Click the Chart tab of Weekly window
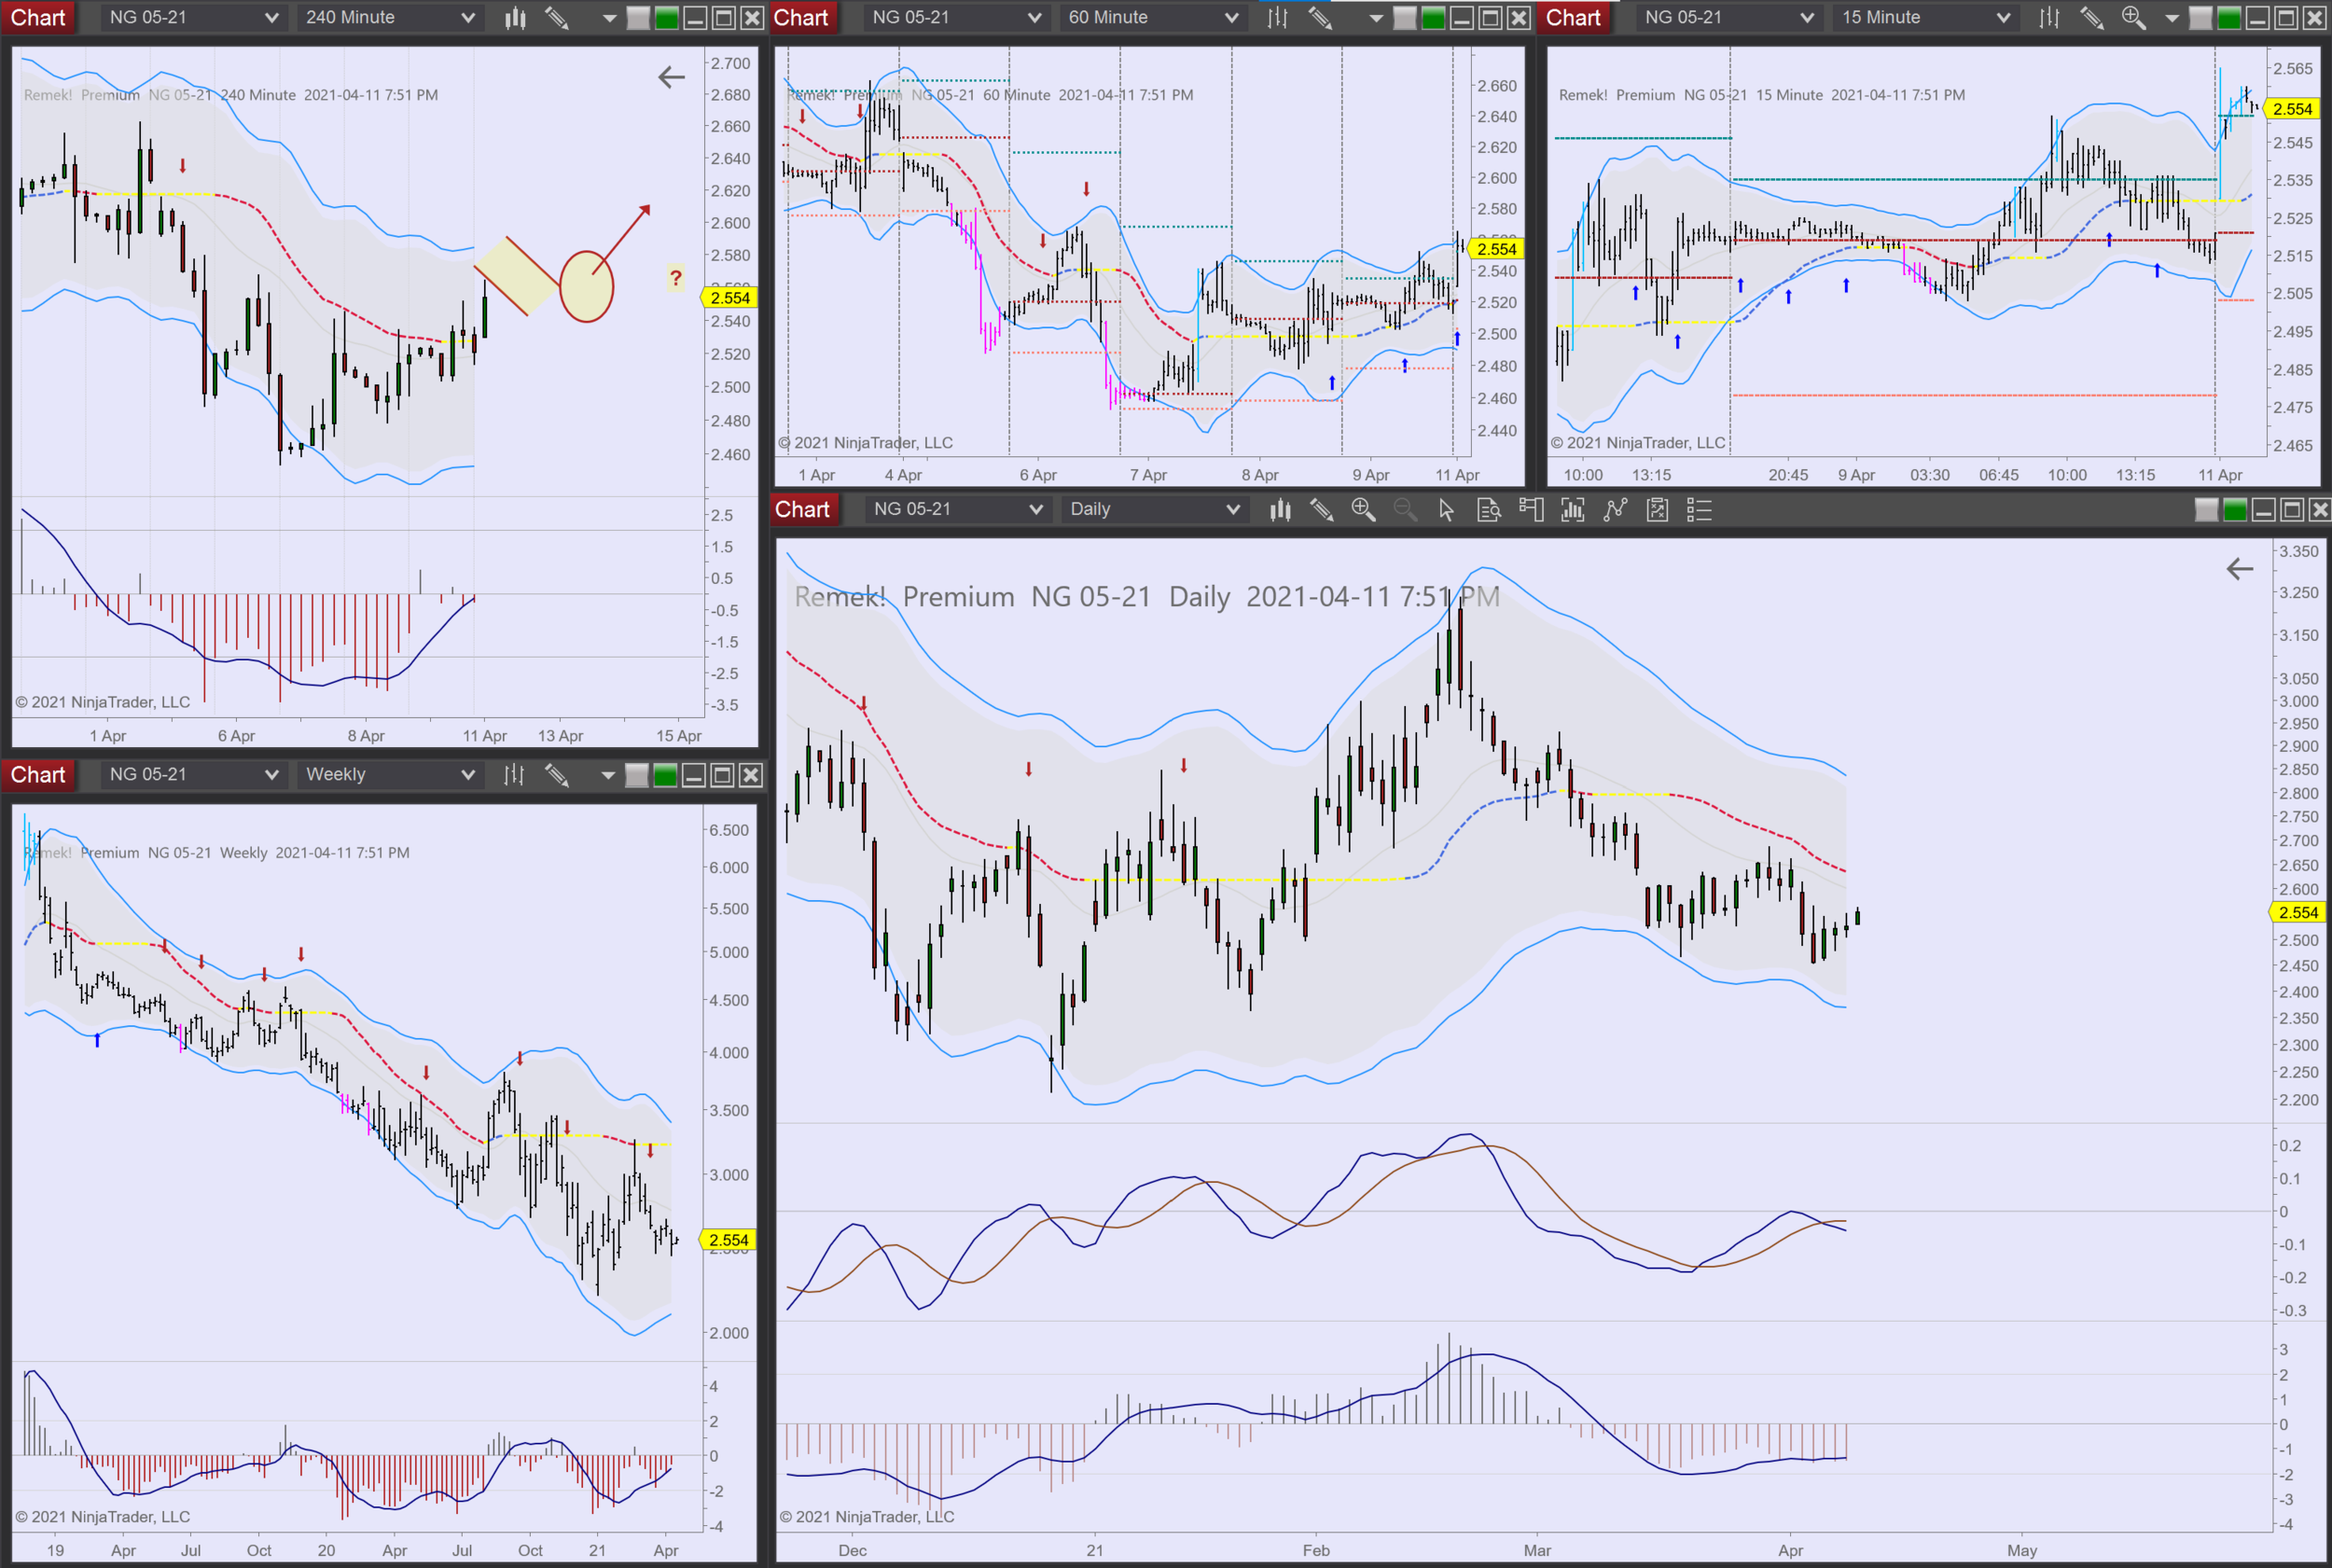This screenshot has width=2332, height=1568. tap(38, 775)
